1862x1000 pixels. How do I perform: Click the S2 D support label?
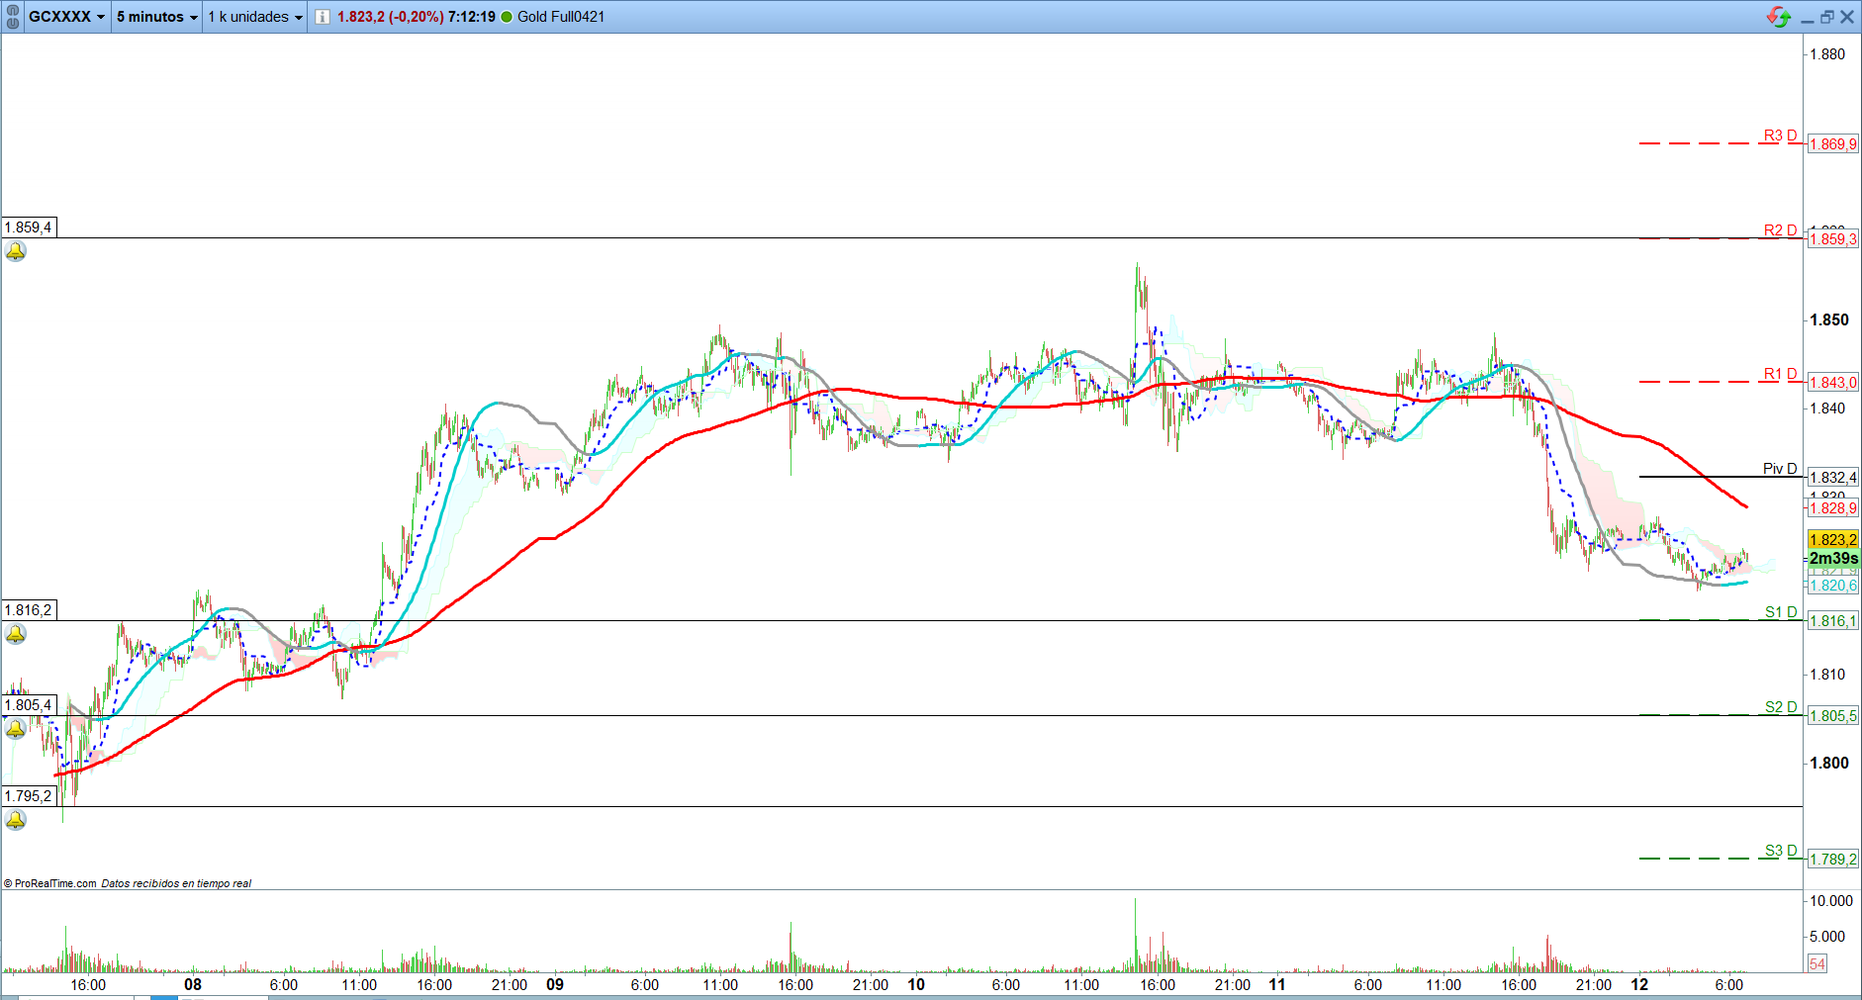(x=1781, y=707)
